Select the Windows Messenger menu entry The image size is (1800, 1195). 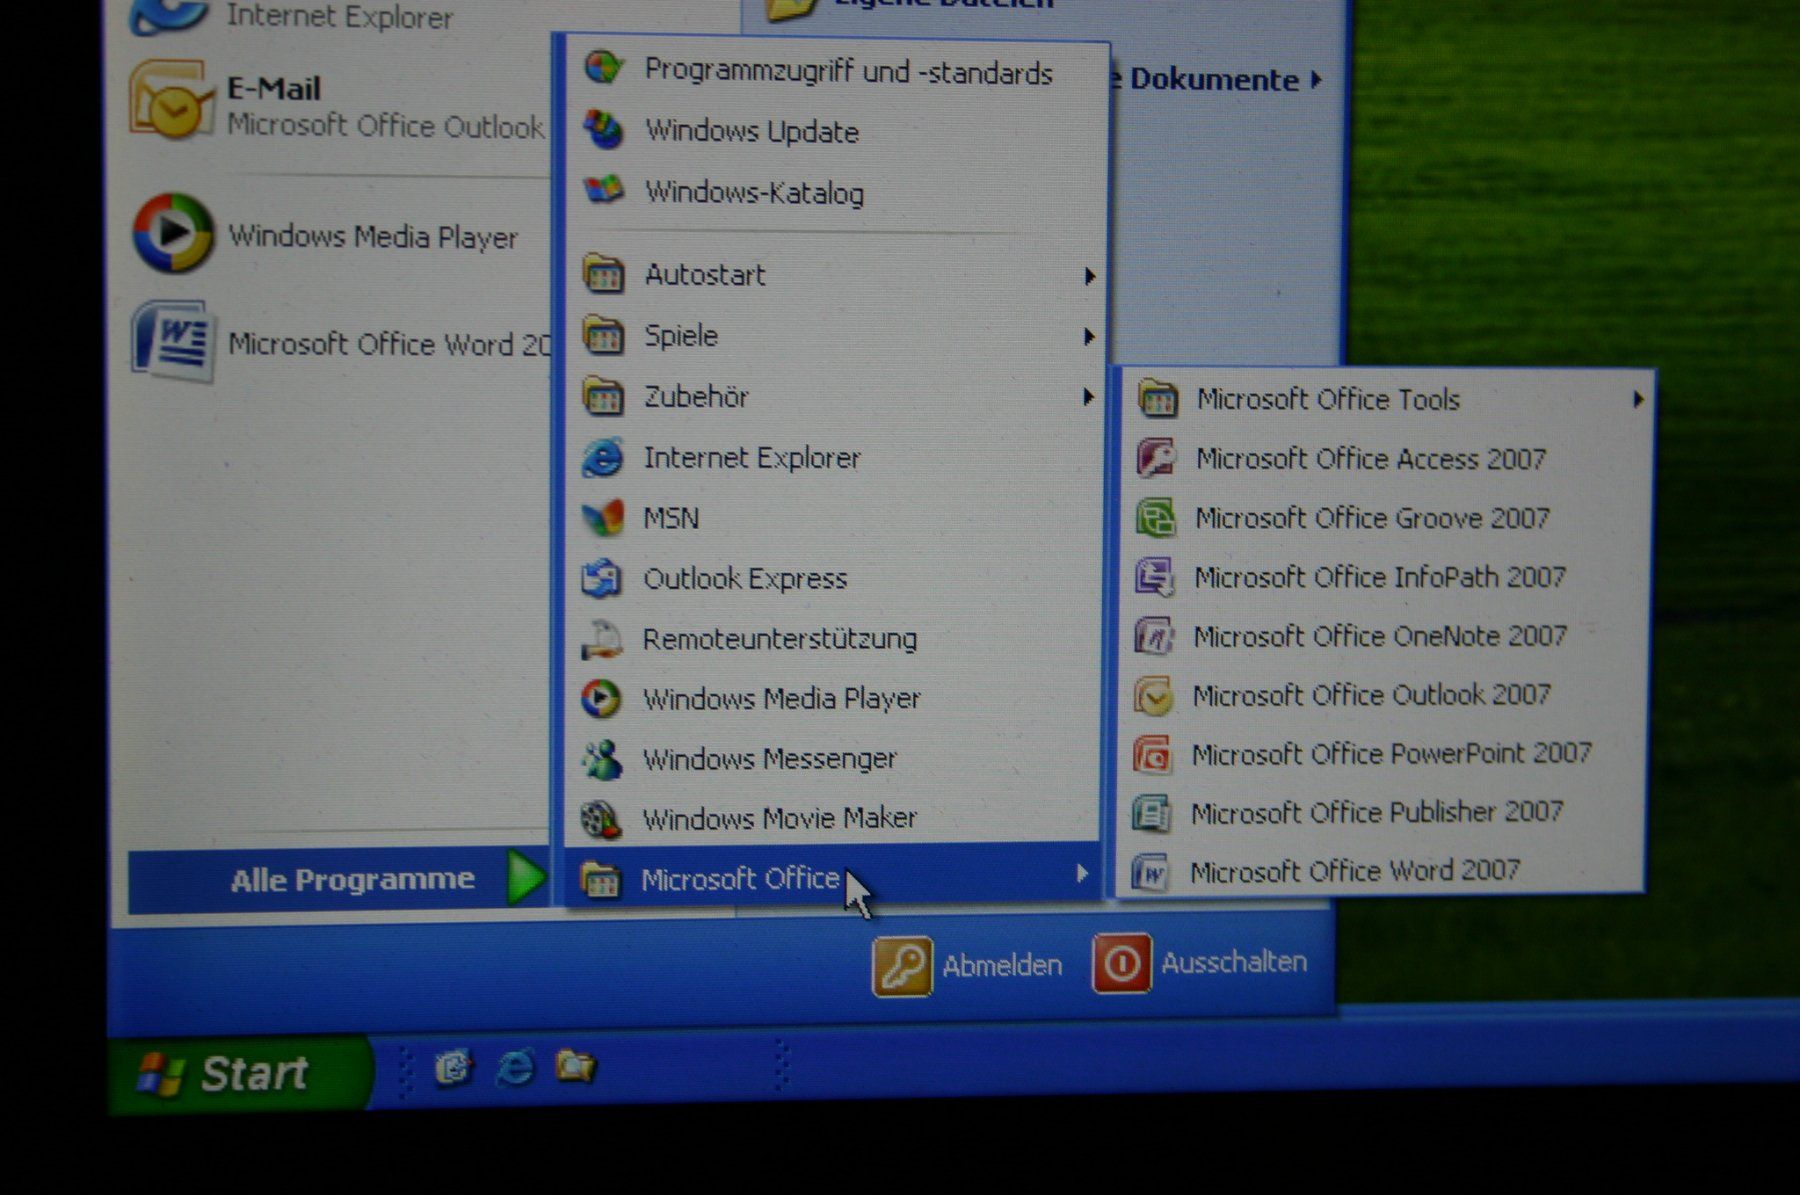(x=832, y=759)
